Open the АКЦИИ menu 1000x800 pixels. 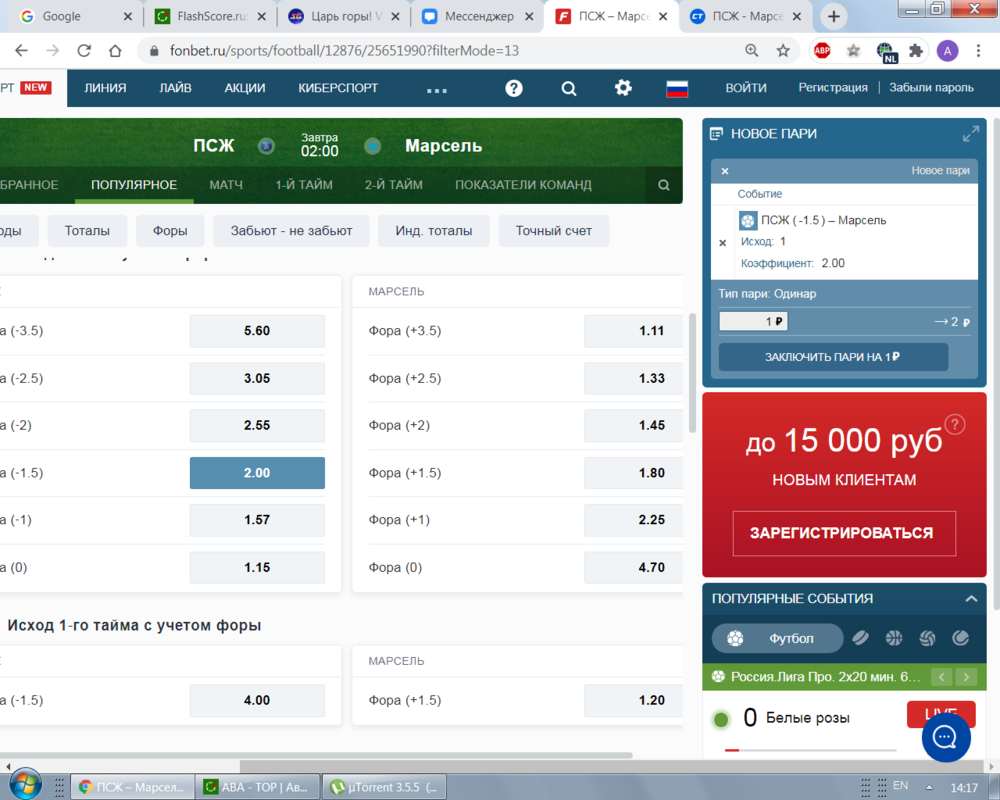tap(245, 88)
